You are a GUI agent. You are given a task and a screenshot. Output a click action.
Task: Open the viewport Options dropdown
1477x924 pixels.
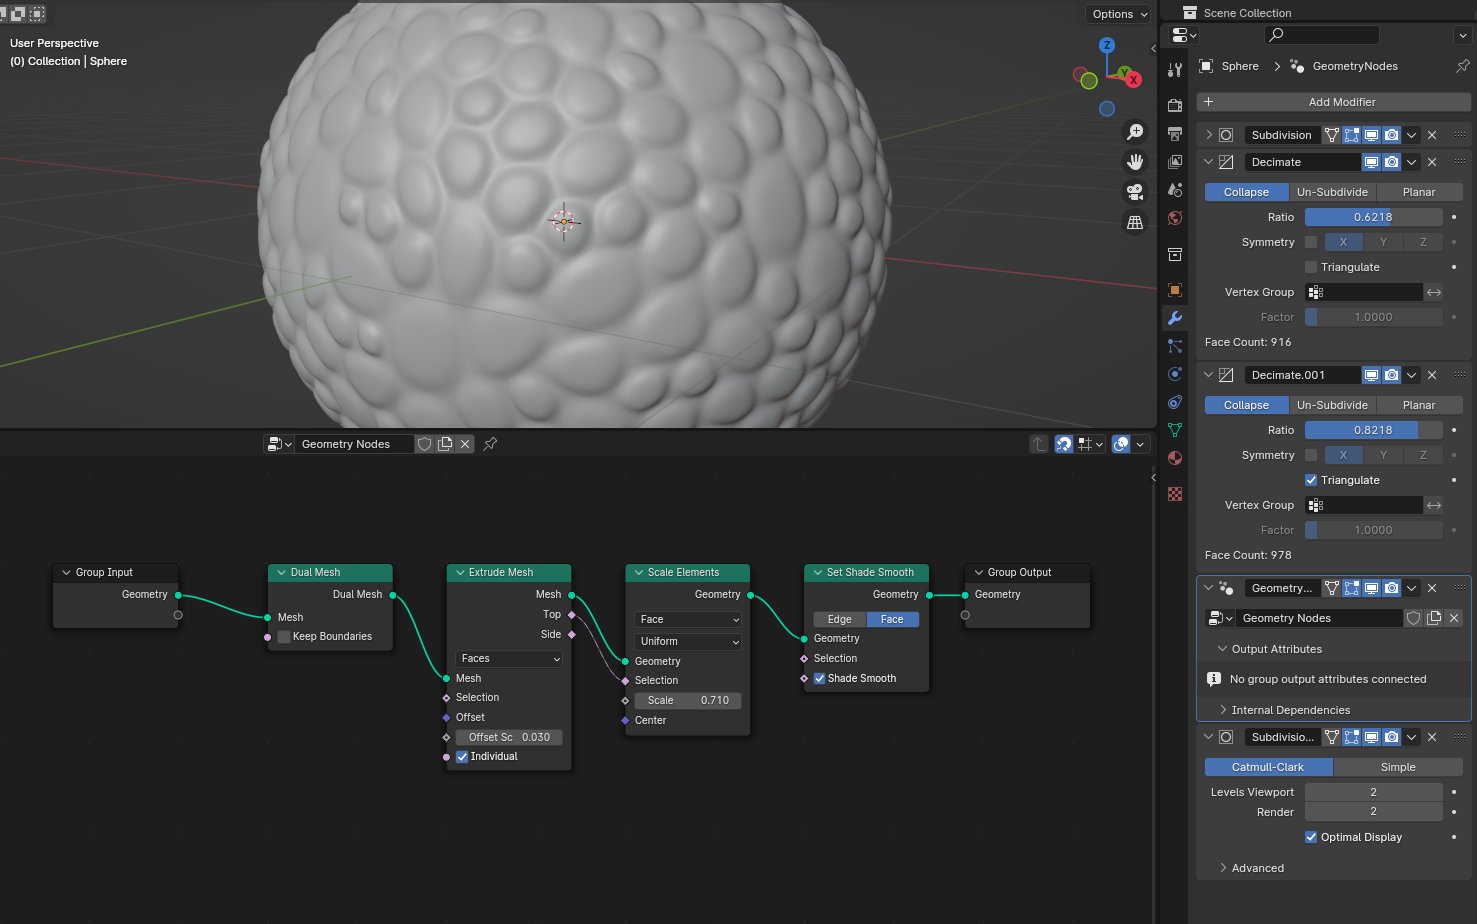tap(1120, 14)
